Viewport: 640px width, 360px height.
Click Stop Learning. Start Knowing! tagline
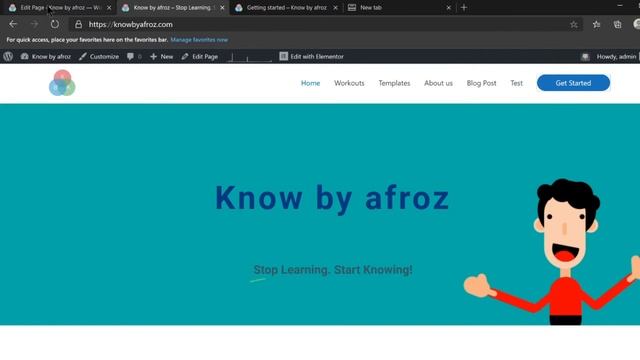click(x=333, y=270)
